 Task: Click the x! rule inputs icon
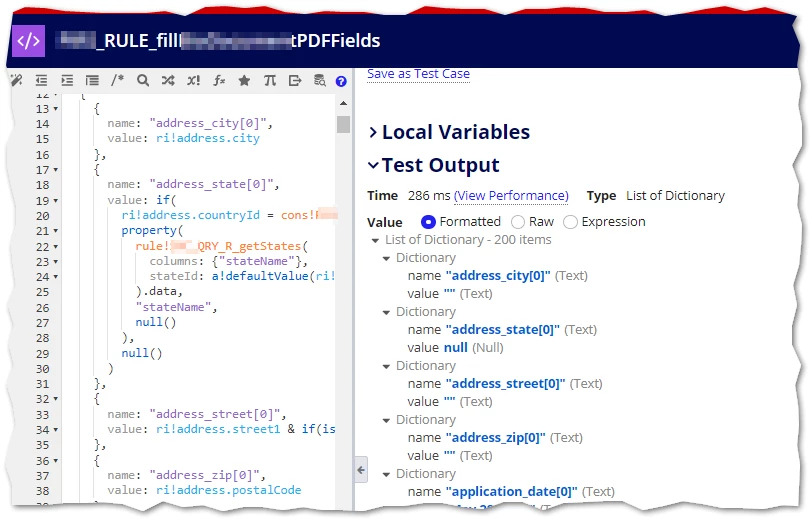coord(193,80)
